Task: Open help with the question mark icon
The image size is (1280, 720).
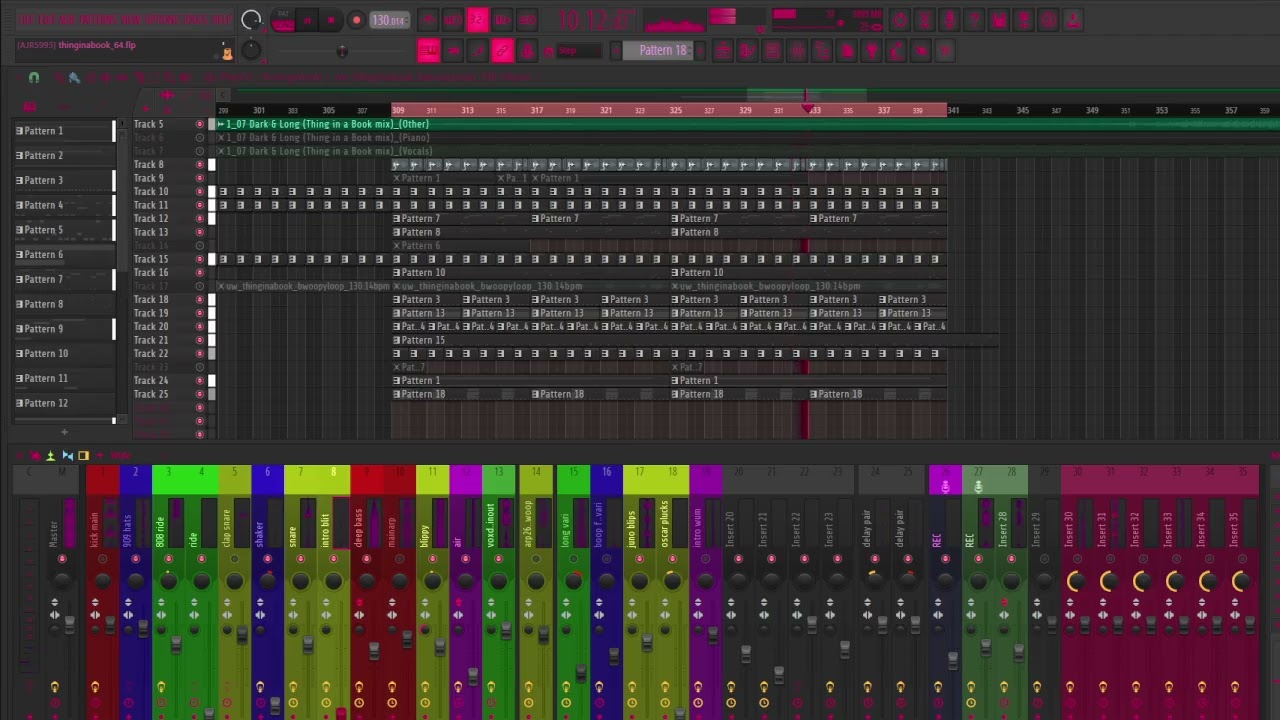Action: tap(974, 20)
